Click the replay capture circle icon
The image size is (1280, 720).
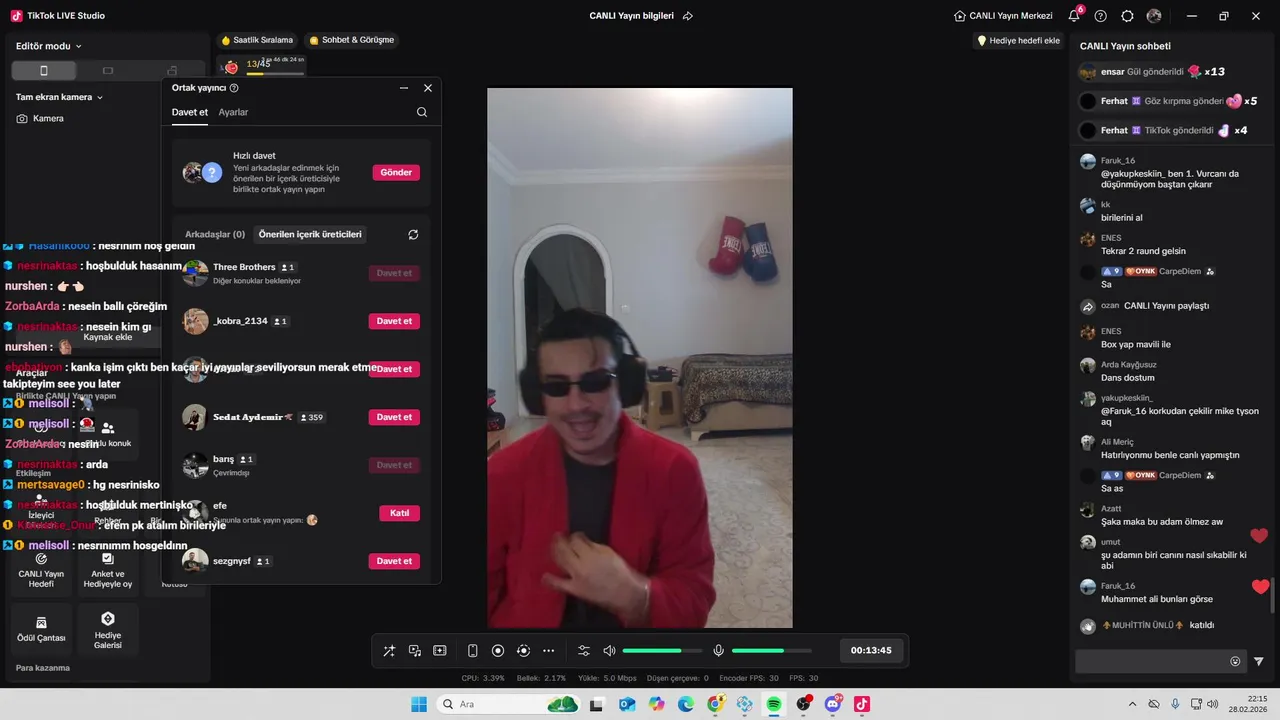523,651
